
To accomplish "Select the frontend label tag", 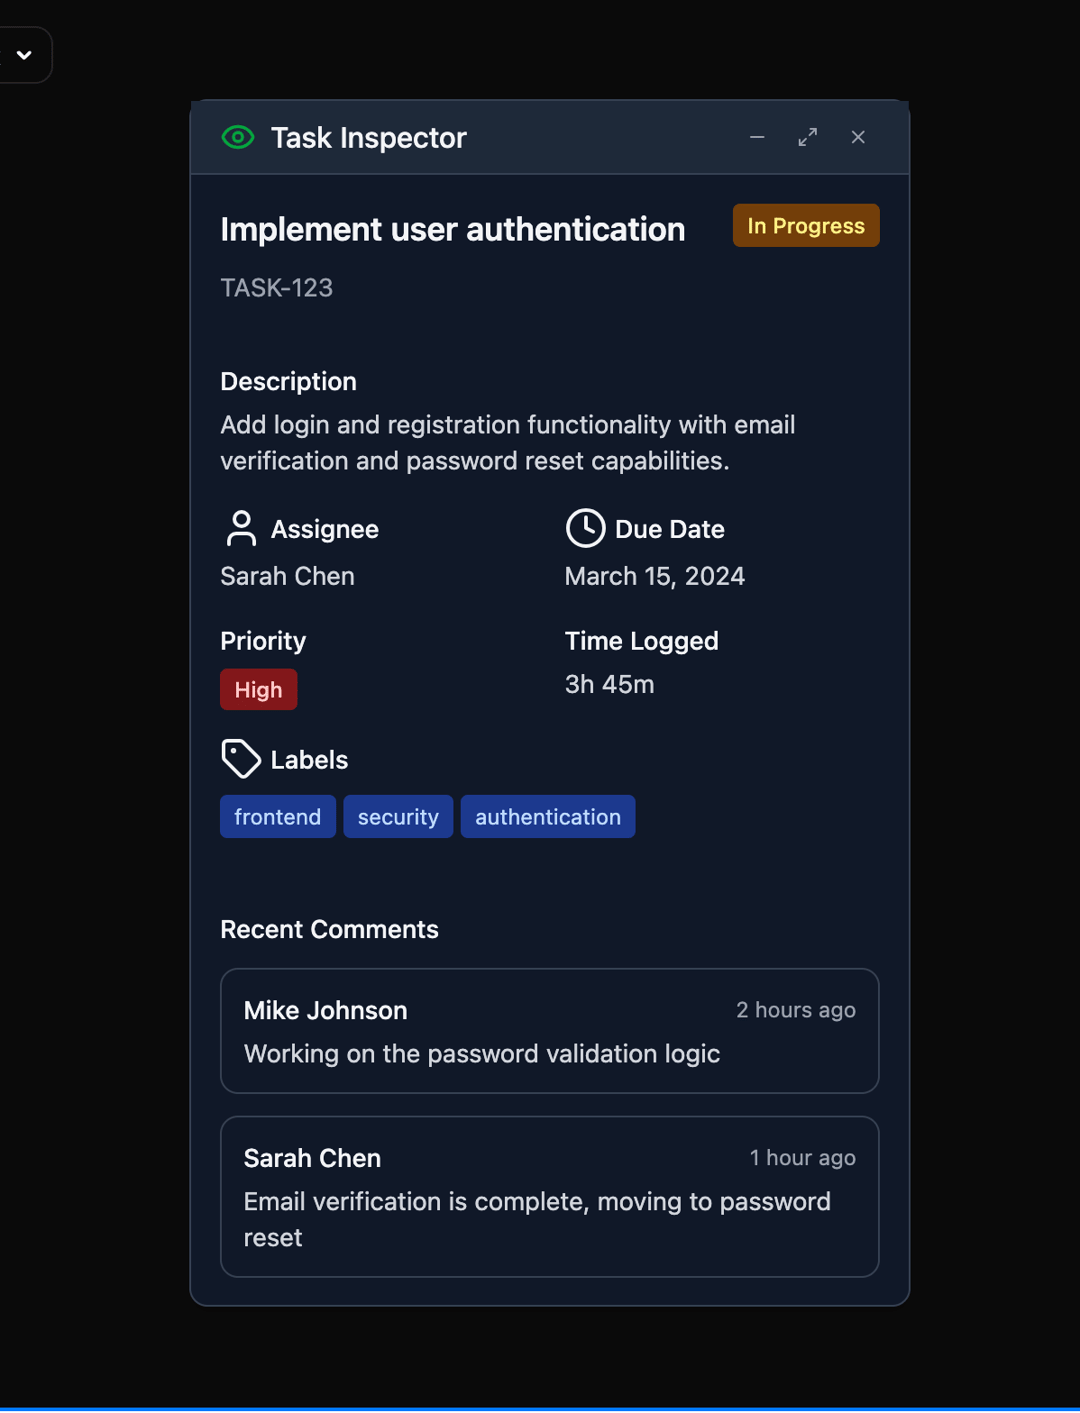I will click(x=278, y=816).
